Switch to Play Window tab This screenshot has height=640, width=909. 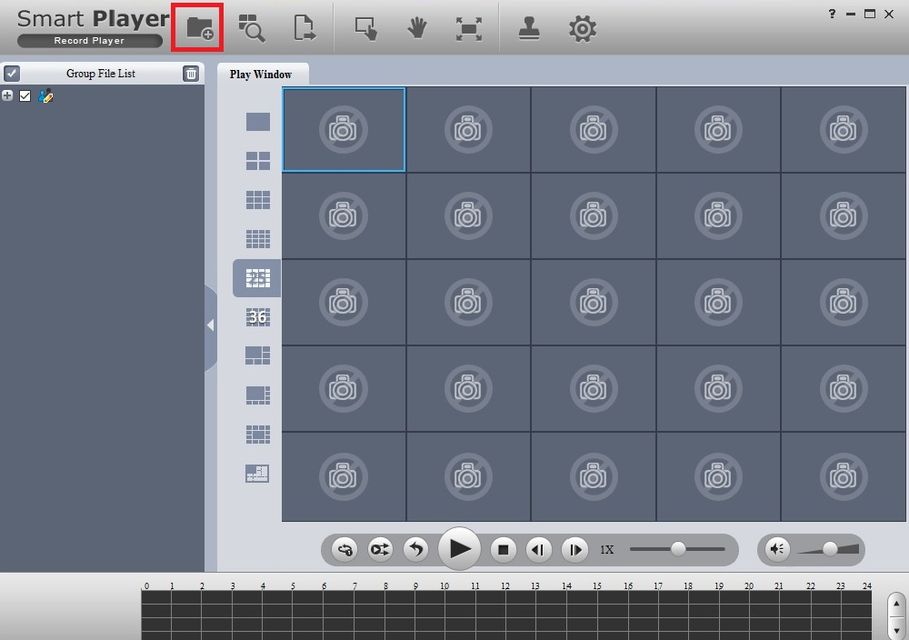(x=261, y=74)
